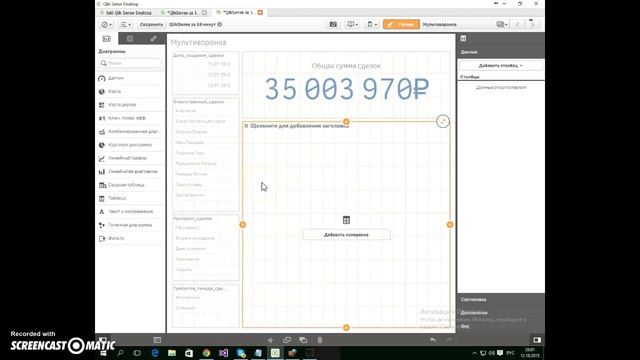Screen dimensions: 640x360
Task: Click the delete trash icon in bottom toolbar
Action: pyautogui.click(x=320, y=340)
